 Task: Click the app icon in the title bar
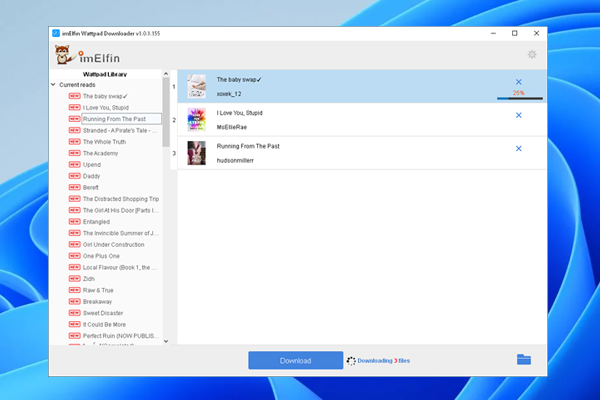56,33
